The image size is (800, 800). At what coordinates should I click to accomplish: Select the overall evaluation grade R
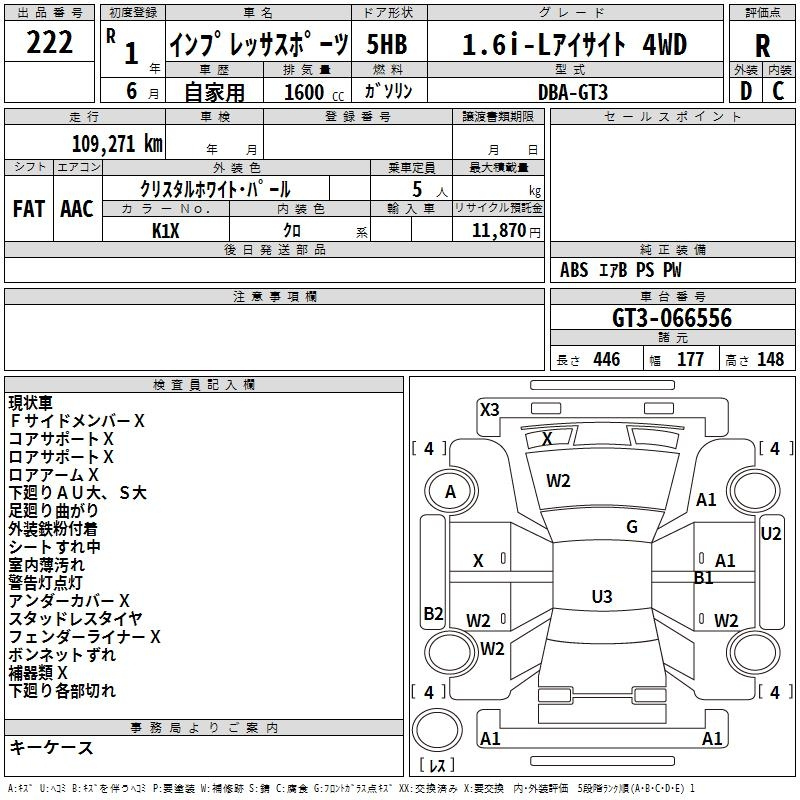(762, 45)
